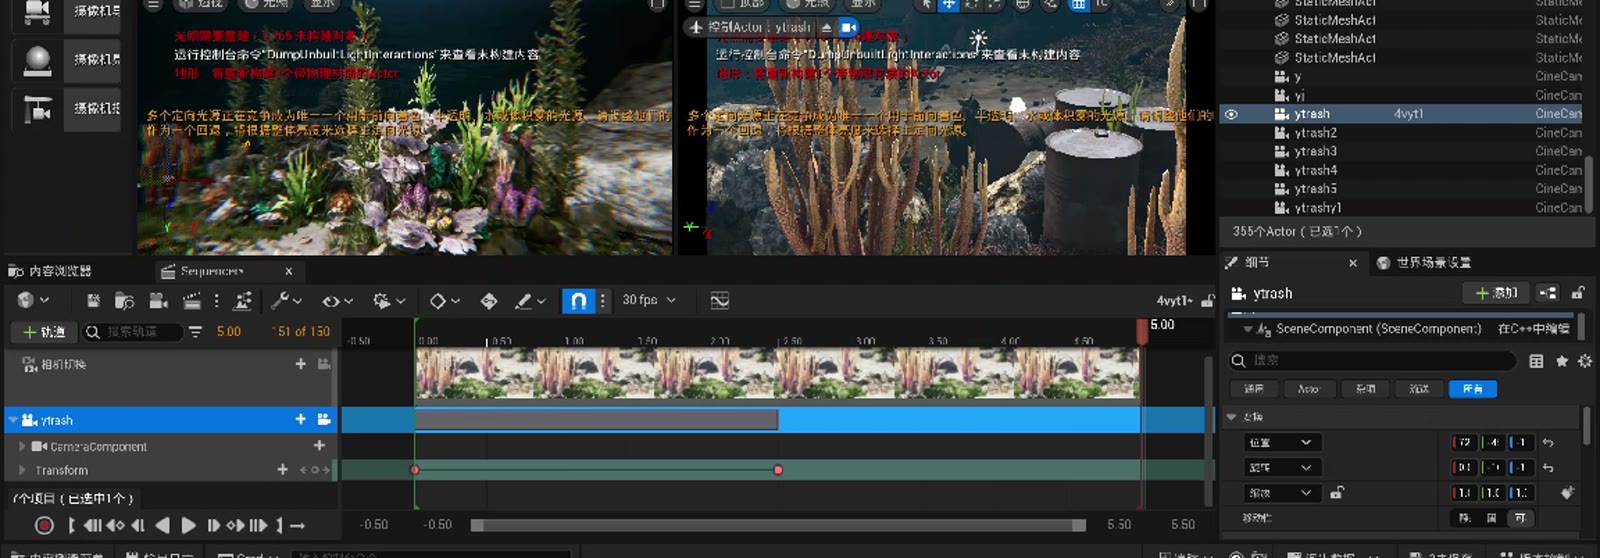Close the Sequencer tab

(x=289, y=271)
